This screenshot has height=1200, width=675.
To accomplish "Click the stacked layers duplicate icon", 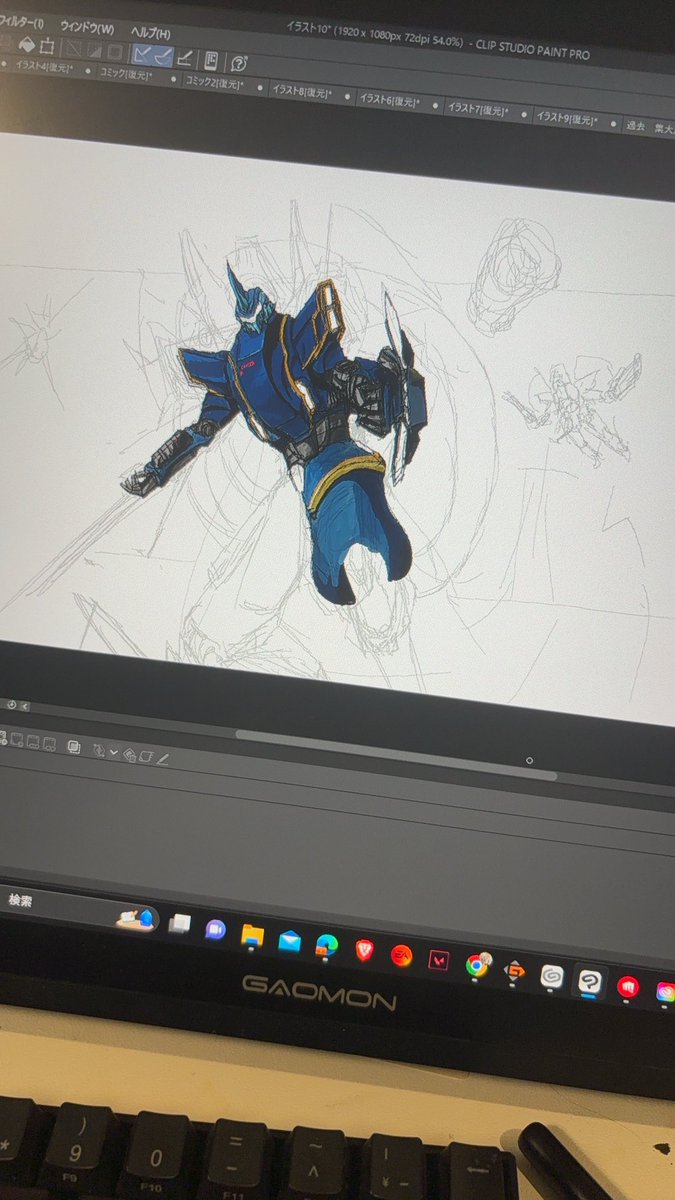I will pyautogui.click(x=74, y=746).
